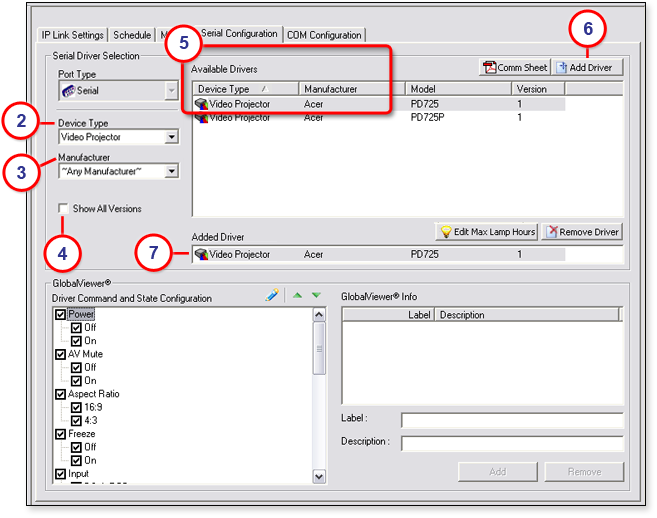The image size is (657, 518).
Task: Click the green move up arrow
Action: (x=298, y=296)
